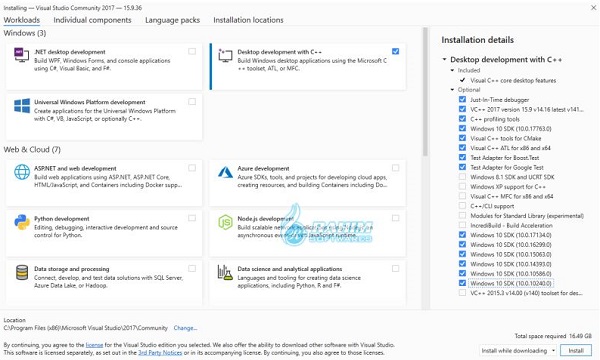
Task: Close the installer window with the X
Action: point(593,7)
